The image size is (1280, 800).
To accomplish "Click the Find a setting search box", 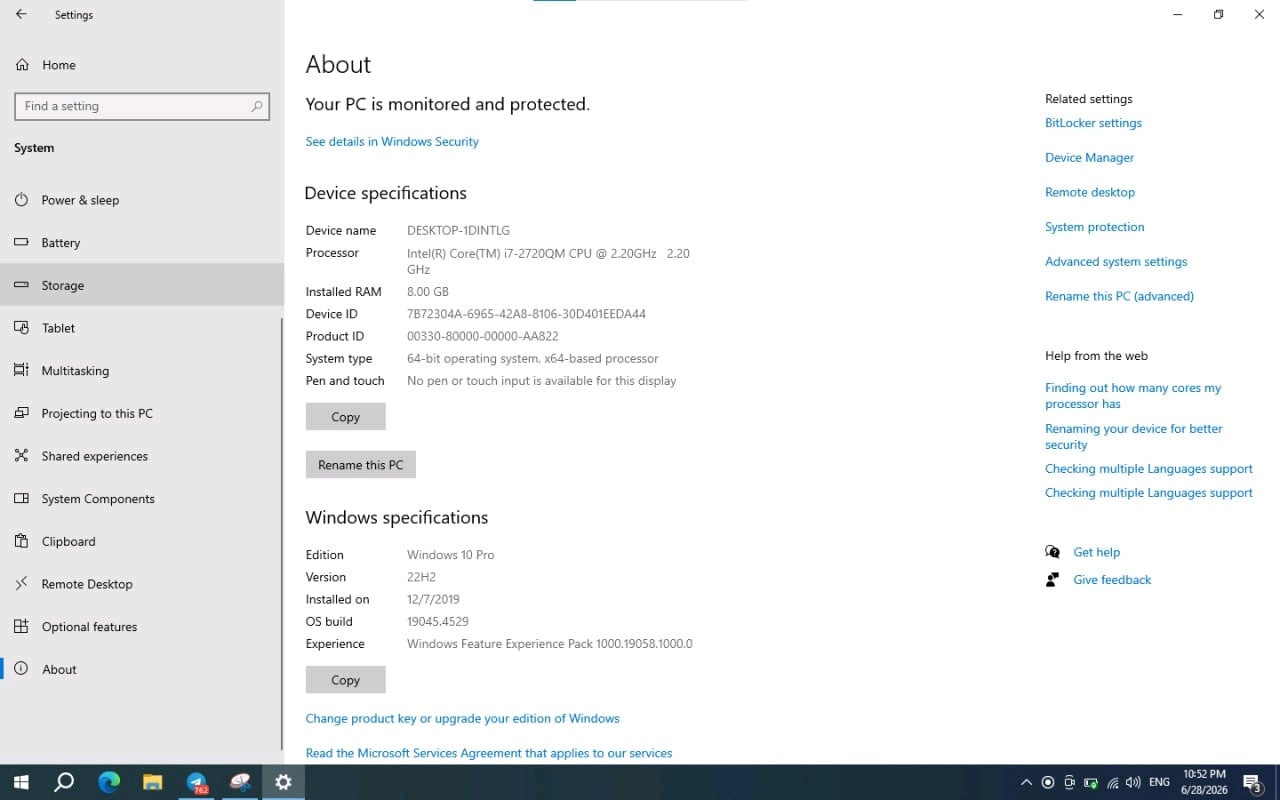I will coord(142,106).
